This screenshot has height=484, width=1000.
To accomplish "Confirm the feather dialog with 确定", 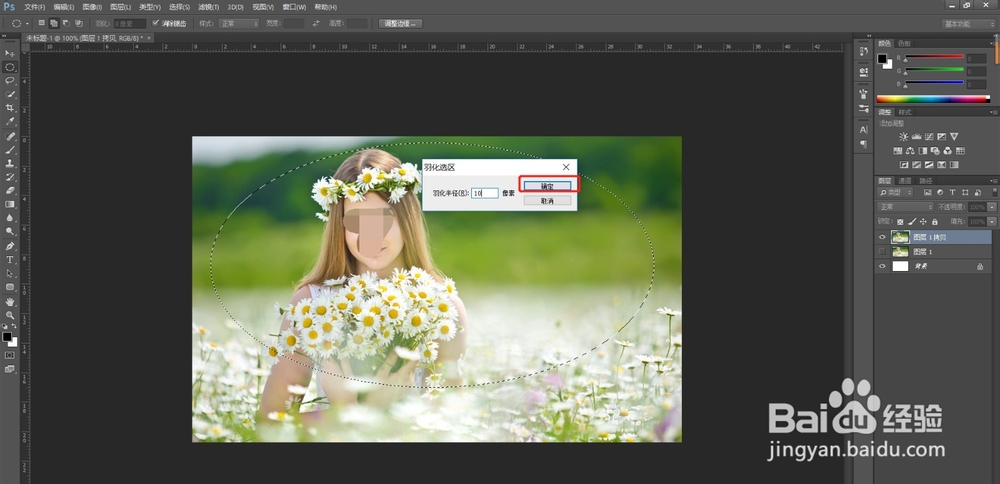I will coord(547,186).
